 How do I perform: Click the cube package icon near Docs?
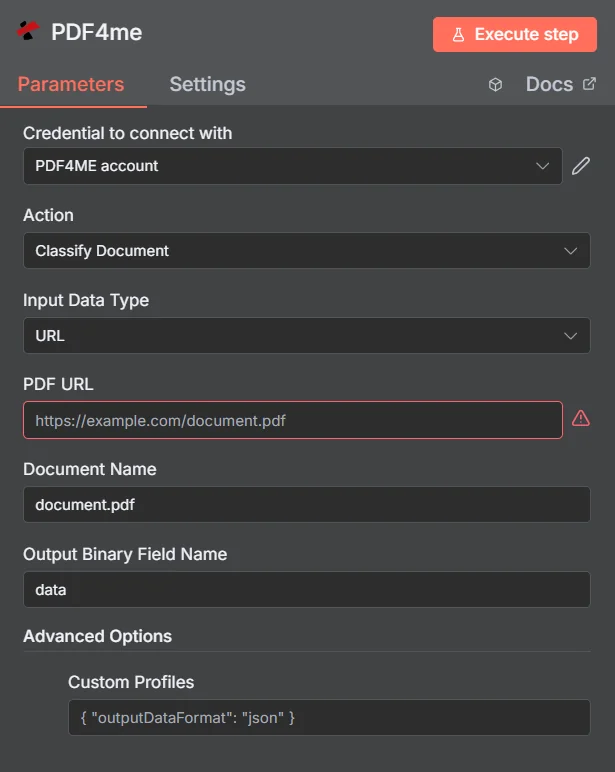pos(495,85)
